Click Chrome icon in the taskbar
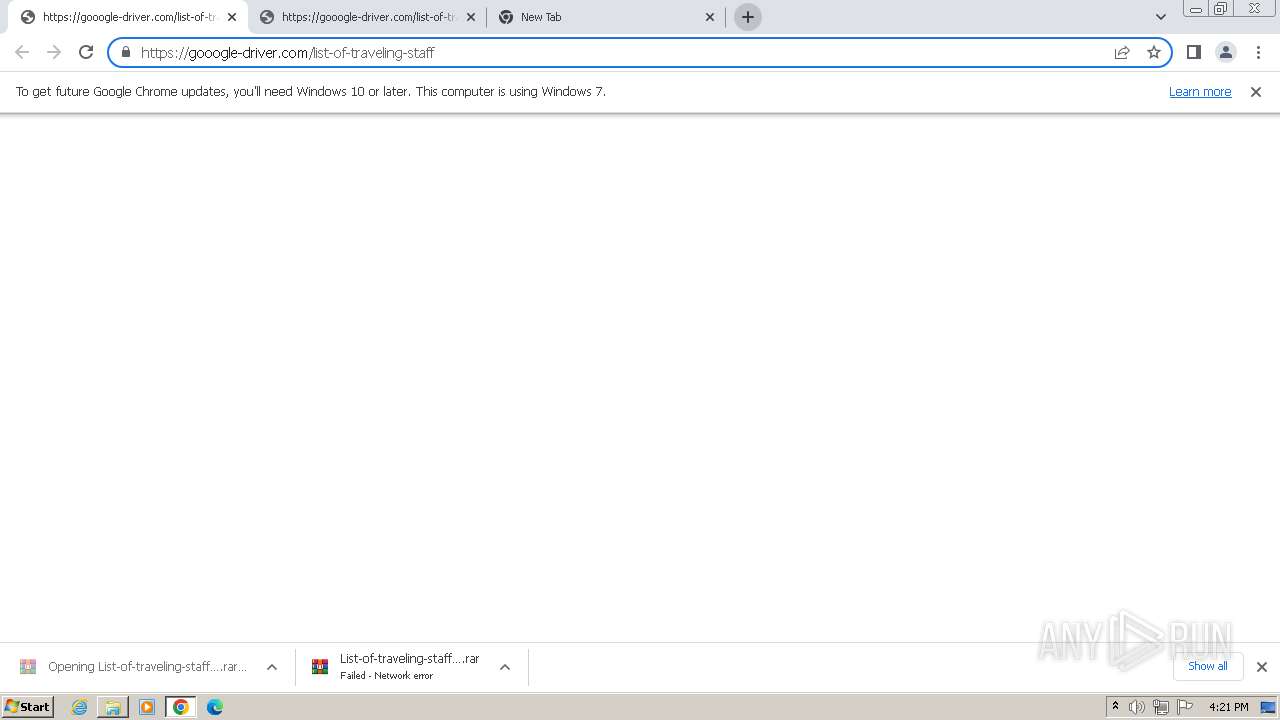This screenshot has width=1280, height=720. pos(181,707)
